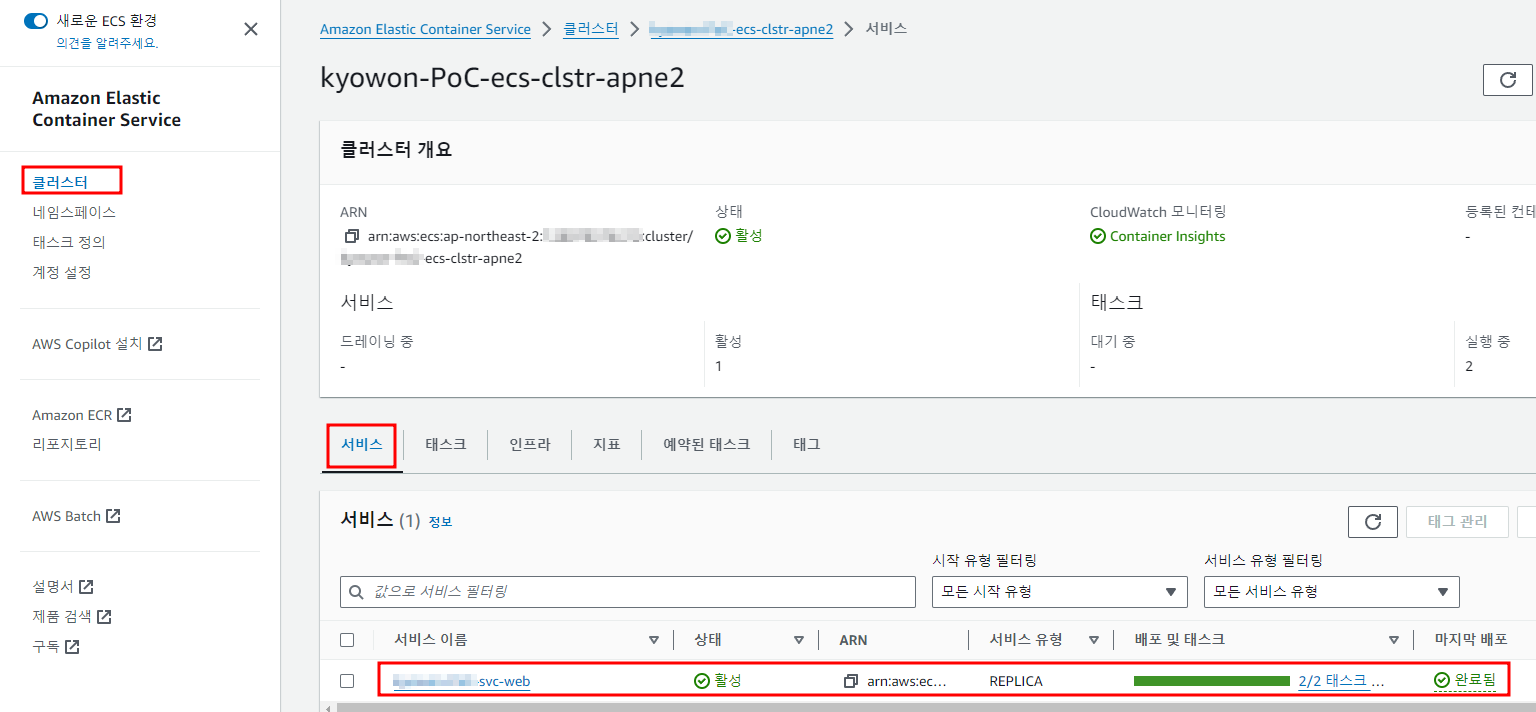Open the Clusters breadcrumb link

(x=590, y=29)
